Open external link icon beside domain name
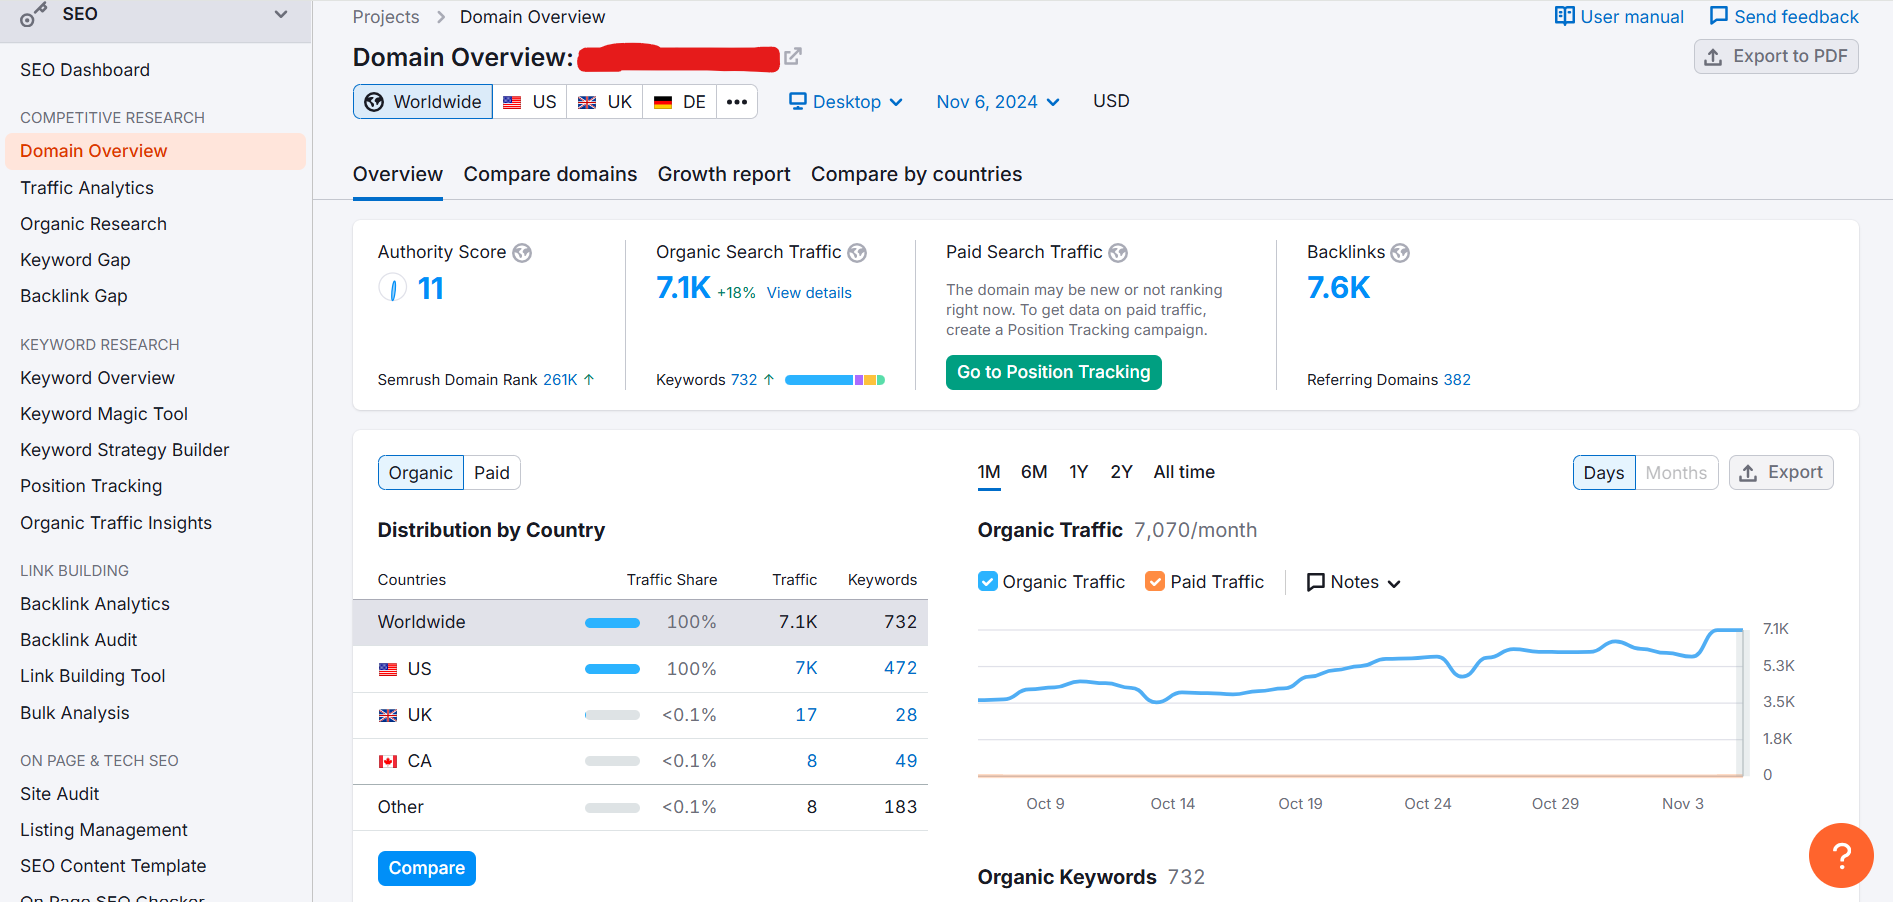This screenshot has width=1893, height=902. pos(793,57)
